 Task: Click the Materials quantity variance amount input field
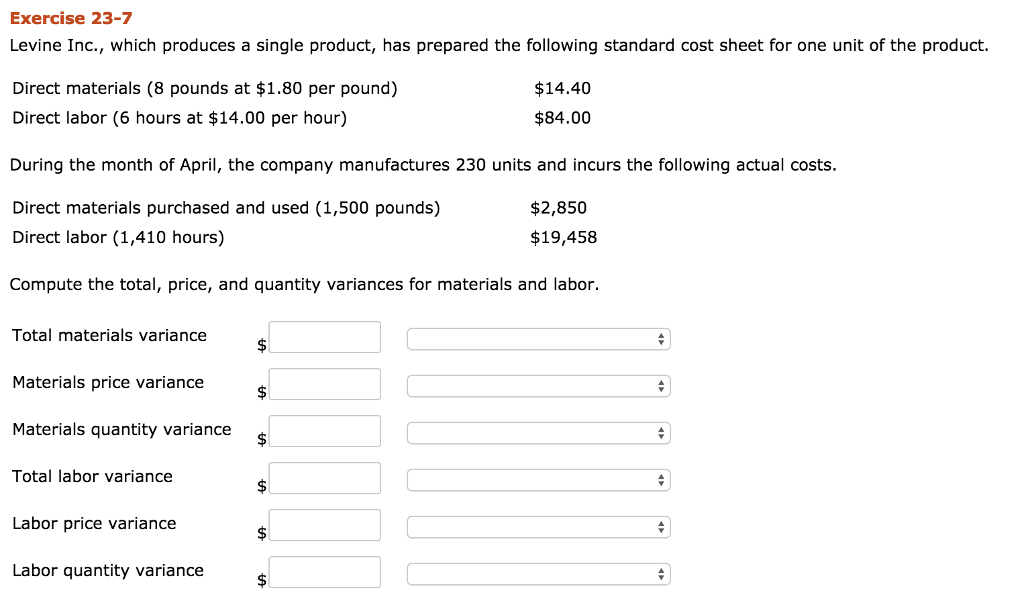coord(324,431)
